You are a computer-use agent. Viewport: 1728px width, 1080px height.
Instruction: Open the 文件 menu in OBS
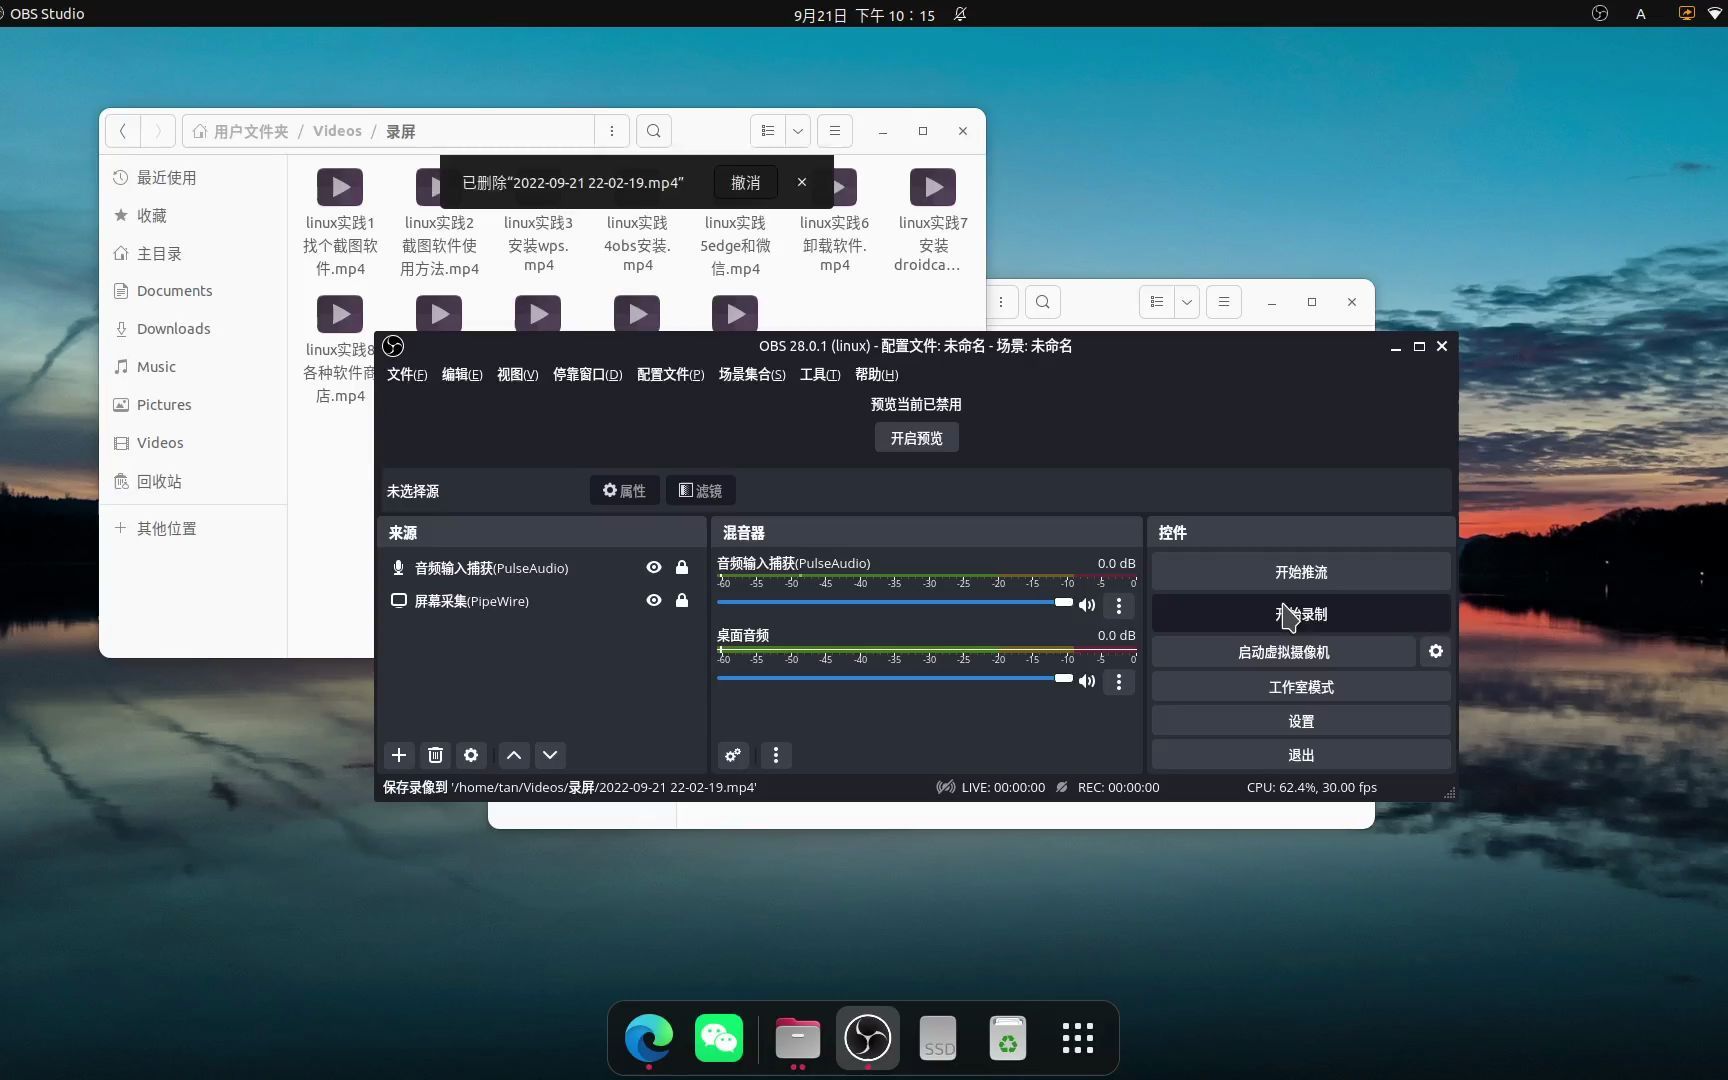[x=407, y=374]
